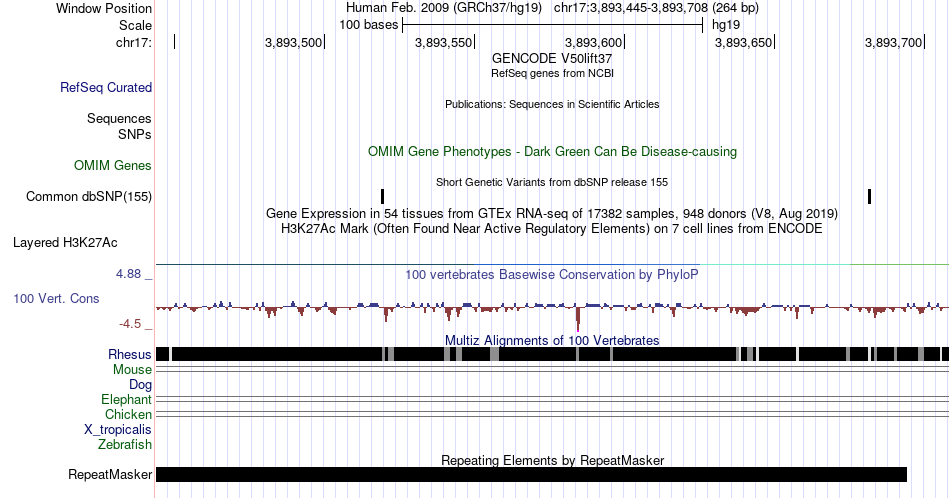
Task: Click the 4.88 conservation axis value
Action: tap(128, 274)
